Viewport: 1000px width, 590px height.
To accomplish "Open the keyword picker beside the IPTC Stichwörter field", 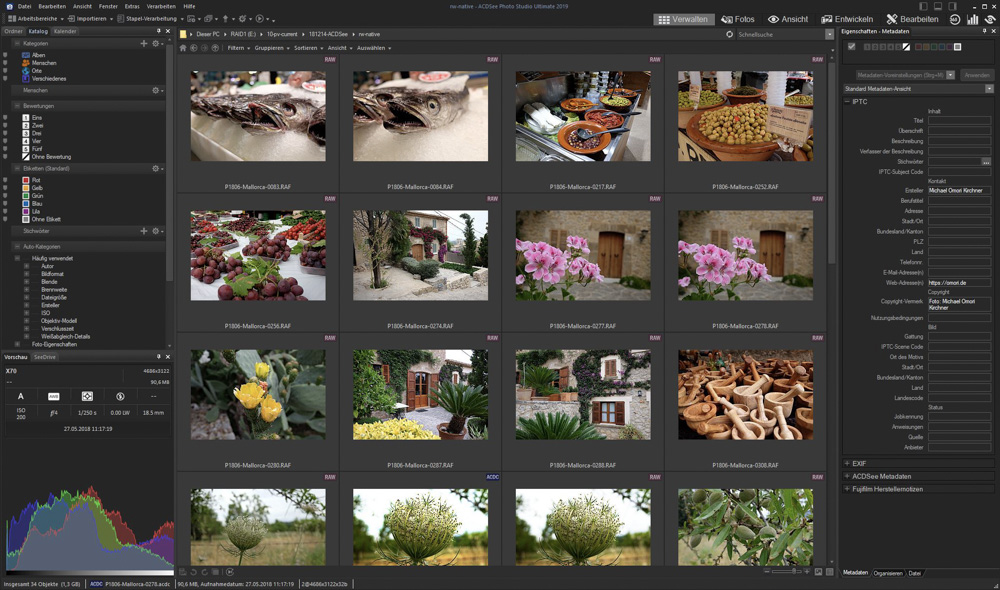I will (x=986, y=162).
